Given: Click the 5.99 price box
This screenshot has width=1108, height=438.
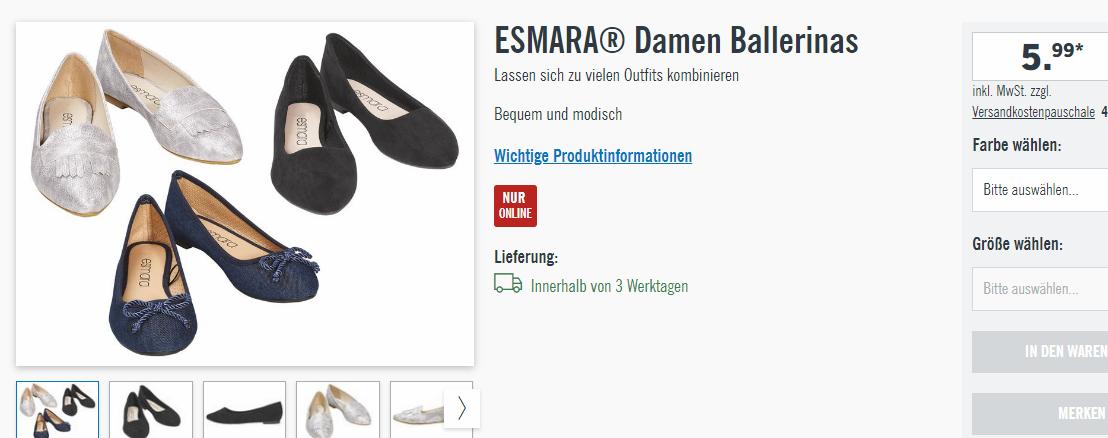Looking at the screenshot, I should click(1040, 57).
